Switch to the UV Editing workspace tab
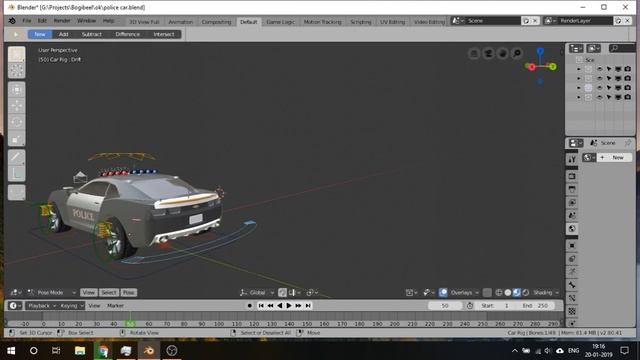This screenshot has height=360, width=640. pyautogui.click(x=392, y=22)
